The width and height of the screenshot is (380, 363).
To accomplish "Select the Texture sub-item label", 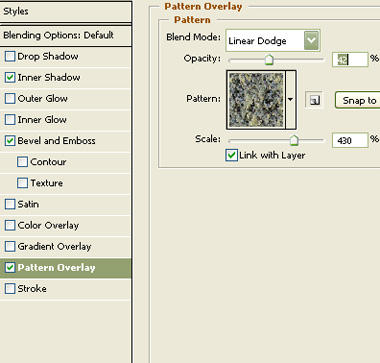I will (x=47, y=183).
